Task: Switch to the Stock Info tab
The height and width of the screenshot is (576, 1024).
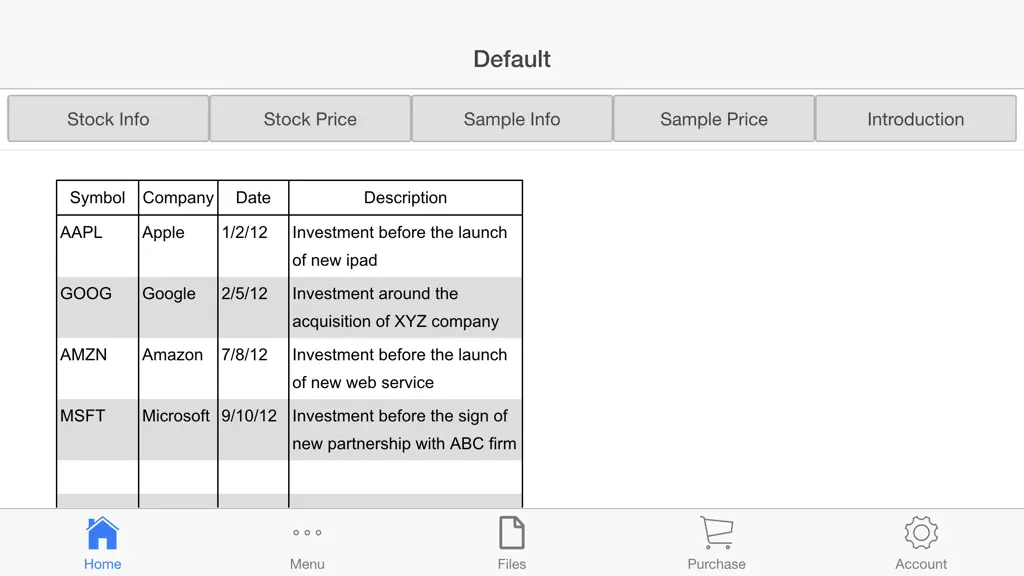Action: point(108,119)
